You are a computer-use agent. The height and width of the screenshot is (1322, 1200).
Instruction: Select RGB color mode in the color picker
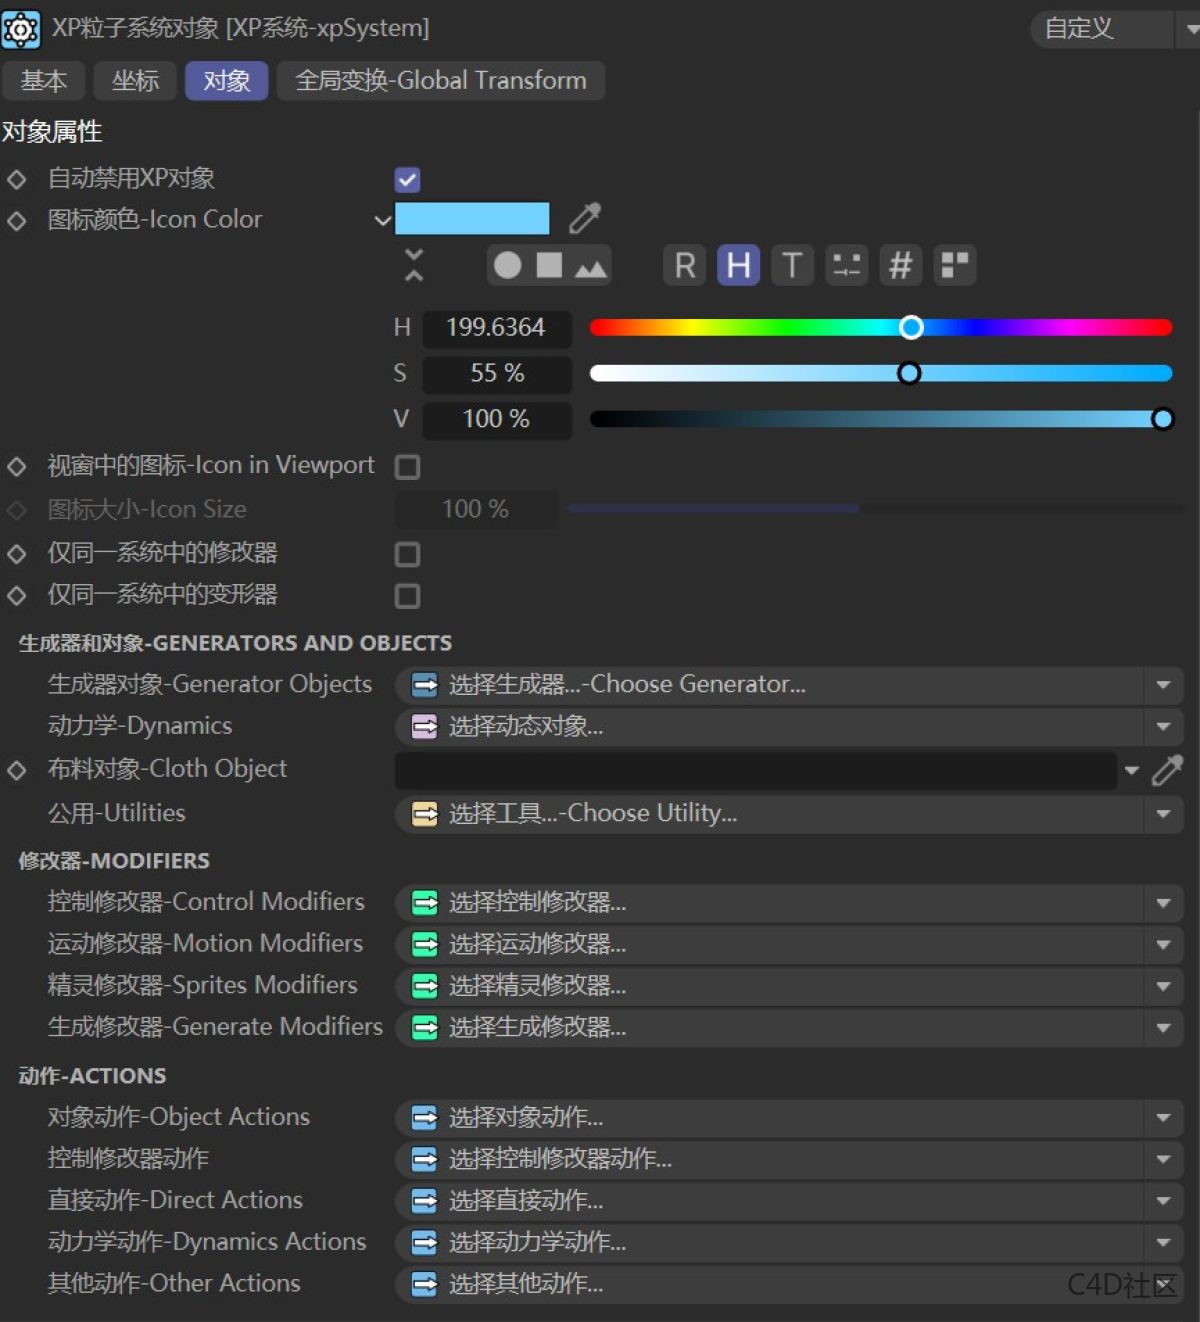tap(684, 265)
